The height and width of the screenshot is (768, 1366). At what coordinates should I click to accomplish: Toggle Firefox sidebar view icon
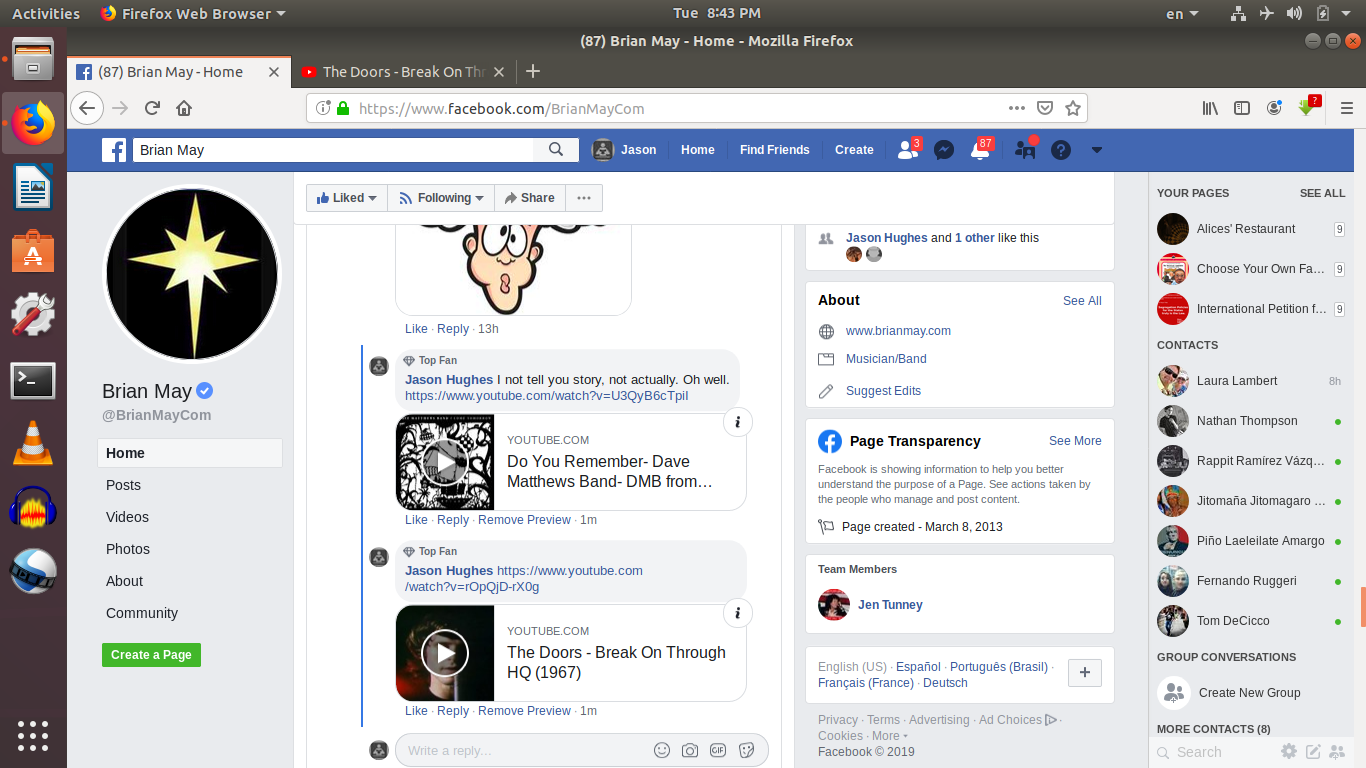click(1242, 108)
